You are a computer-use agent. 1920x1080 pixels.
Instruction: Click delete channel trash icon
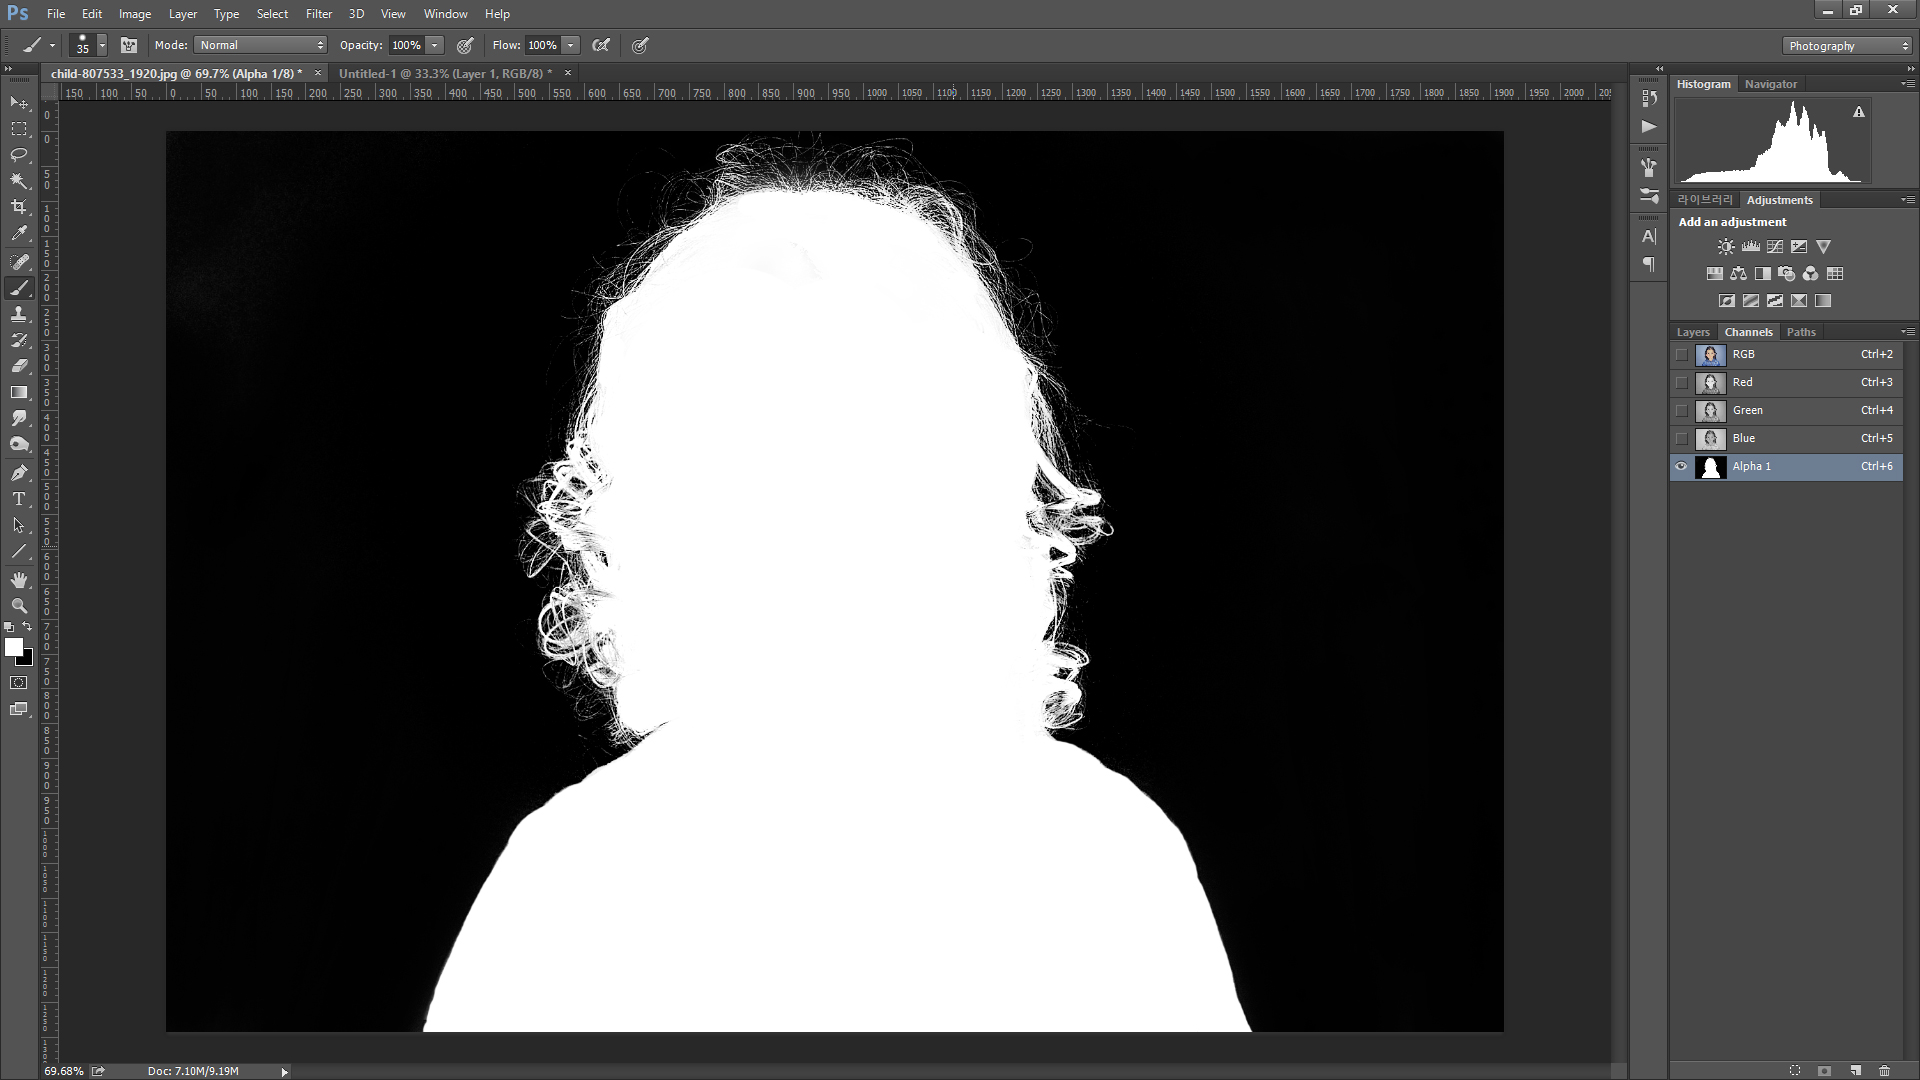(x=1884, y=1071)
